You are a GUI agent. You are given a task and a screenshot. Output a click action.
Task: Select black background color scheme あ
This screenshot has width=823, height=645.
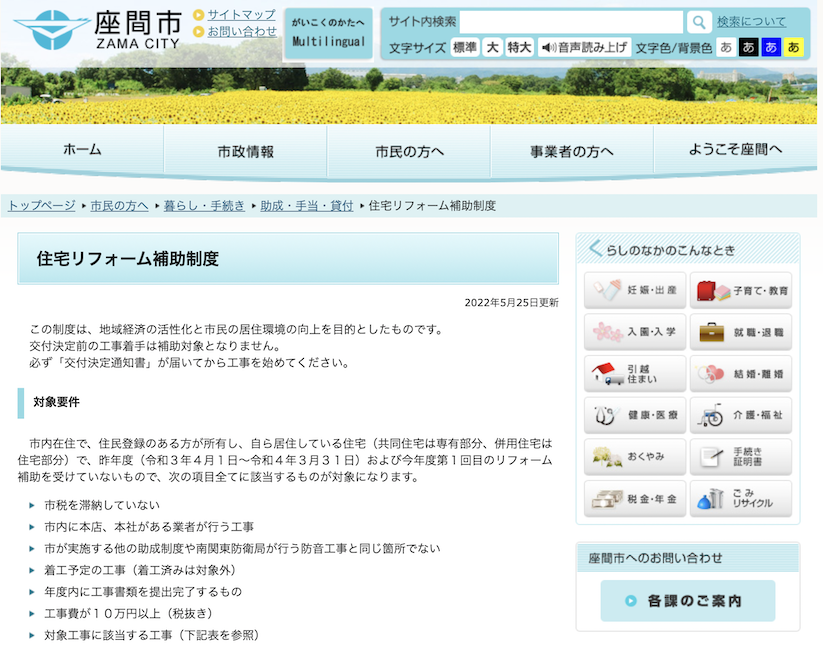748,47
